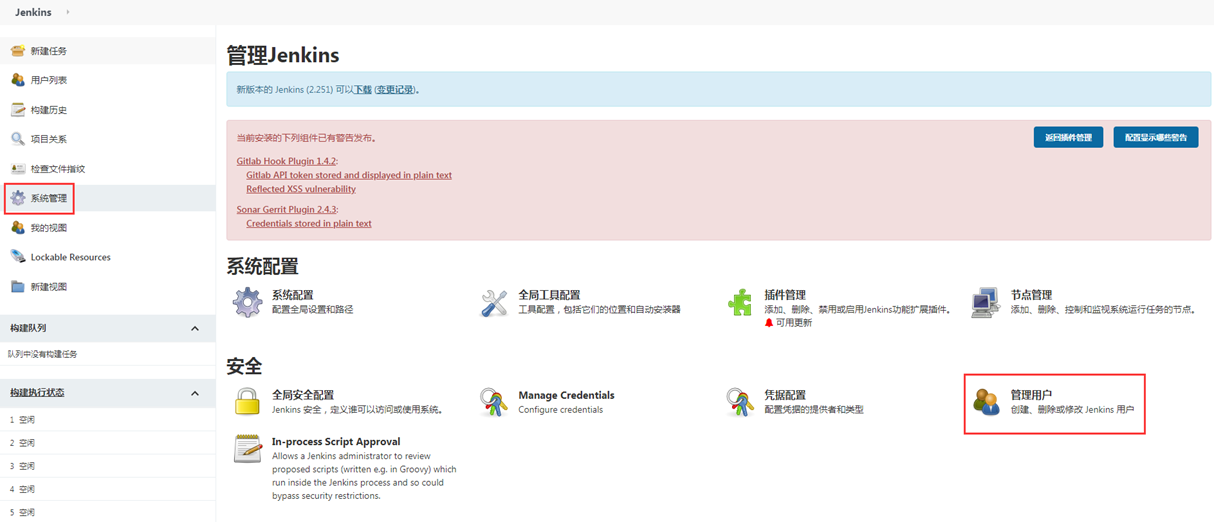Open the 插件管理 title link
The height and width of the screenshot is (522, 1214).
tap(785, 295)
